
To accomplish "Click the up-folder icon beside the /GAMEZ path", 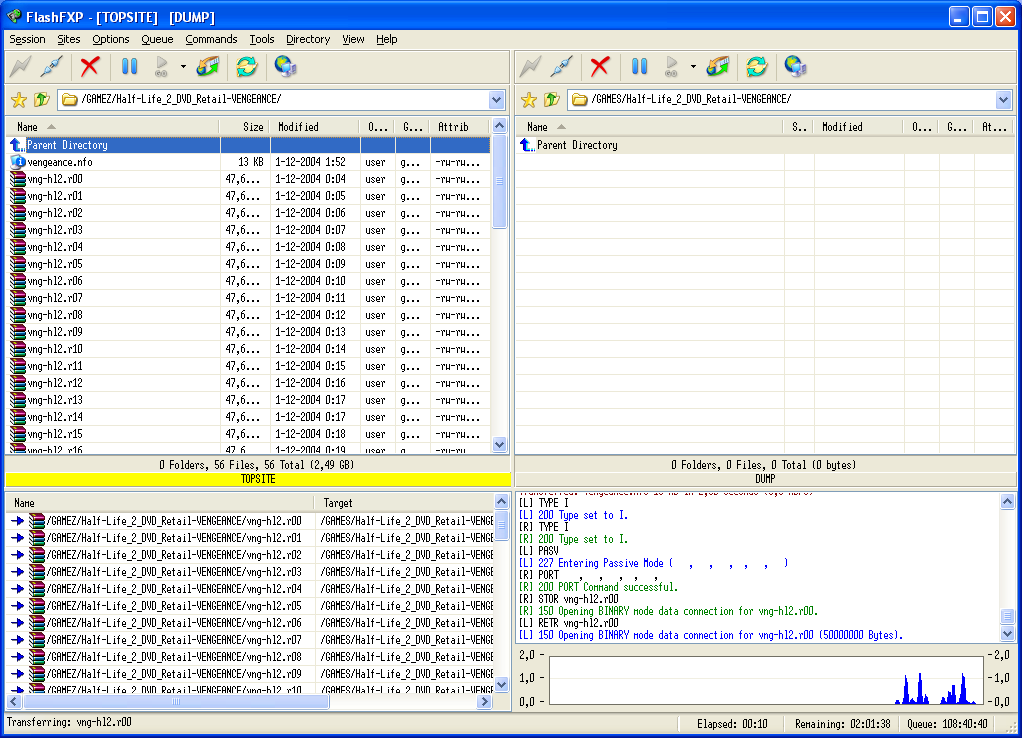I will [x=42, y=100].
